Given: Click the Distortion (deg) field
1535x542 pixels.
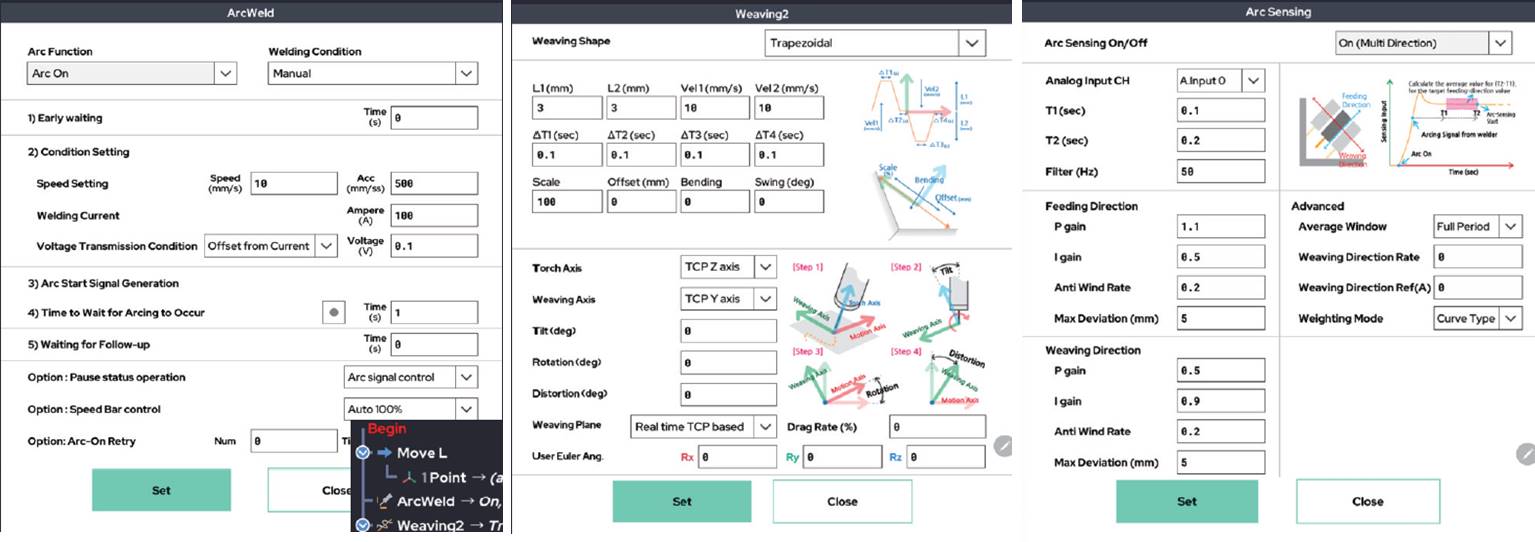Looking at the screenshot, I should pos(728,394).
